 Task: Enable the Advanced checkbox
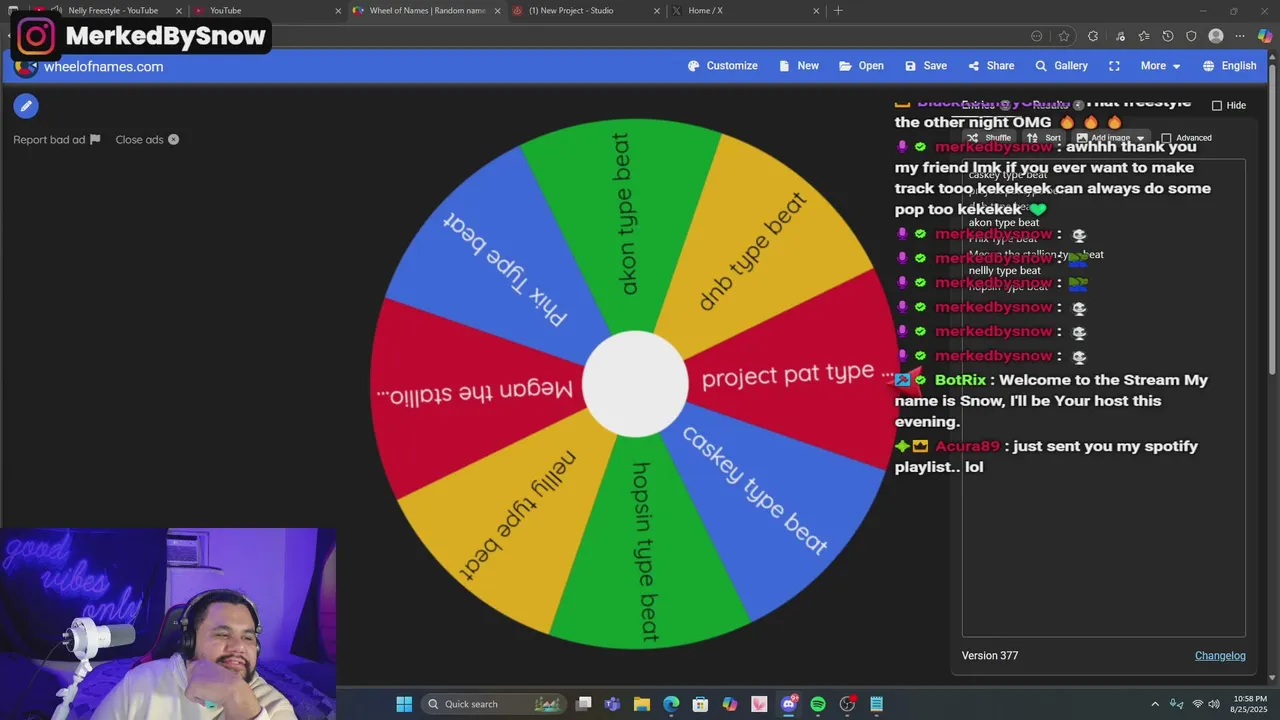(1166, 138)
